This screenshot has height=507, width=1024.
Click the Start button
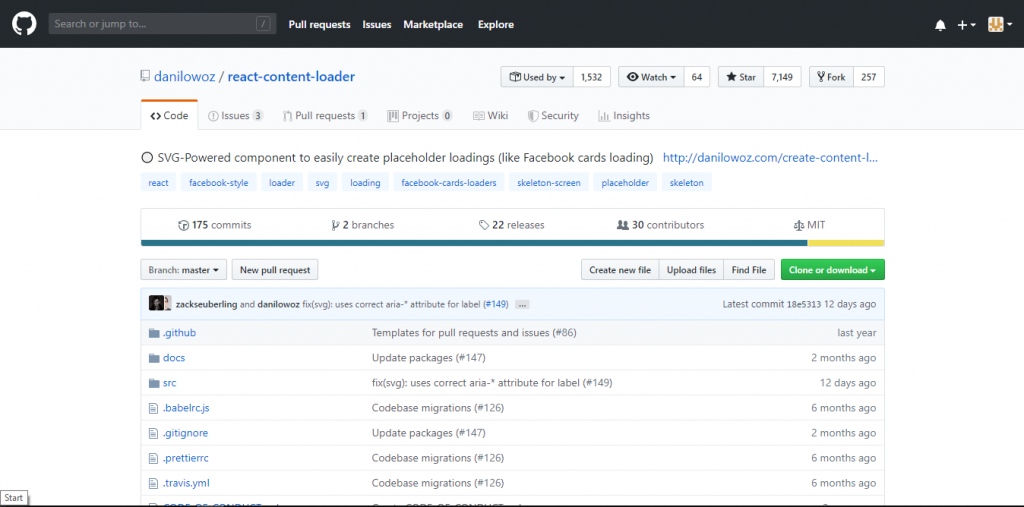14,498
